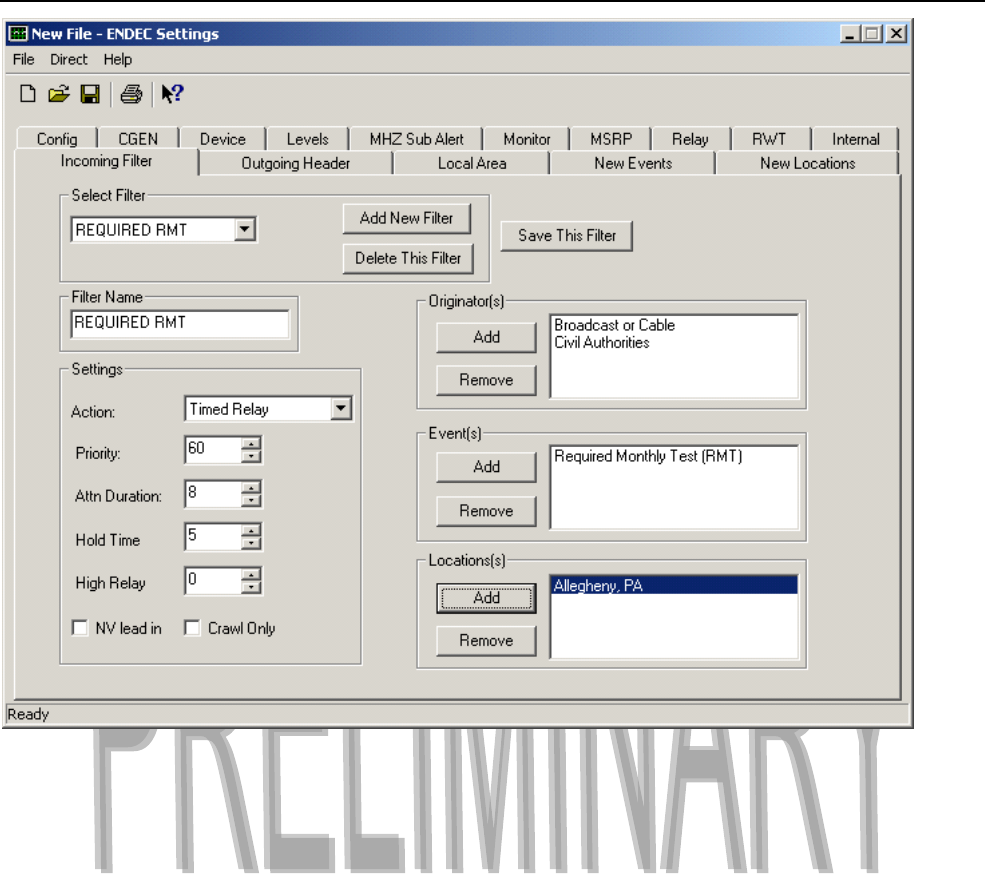This screenshot has width=985, height=874.
Task: Increase Attn Duration with up arrow
Action: [251, 487]
